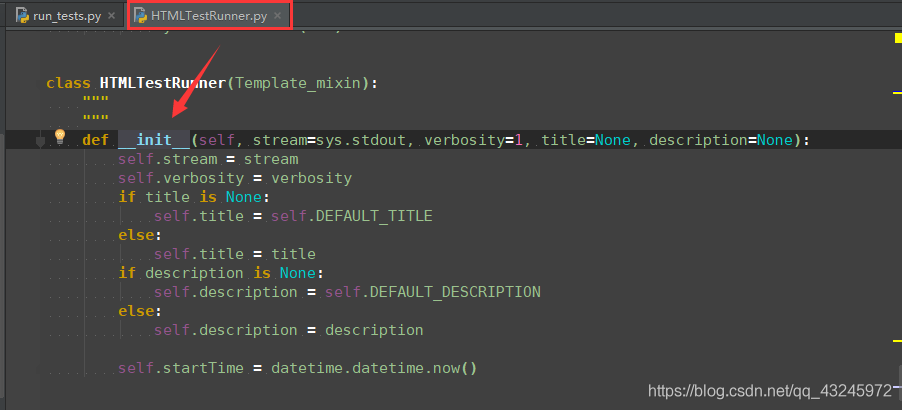Click the 'if description is None' line
902x410 pixels.
coord(220,273)
